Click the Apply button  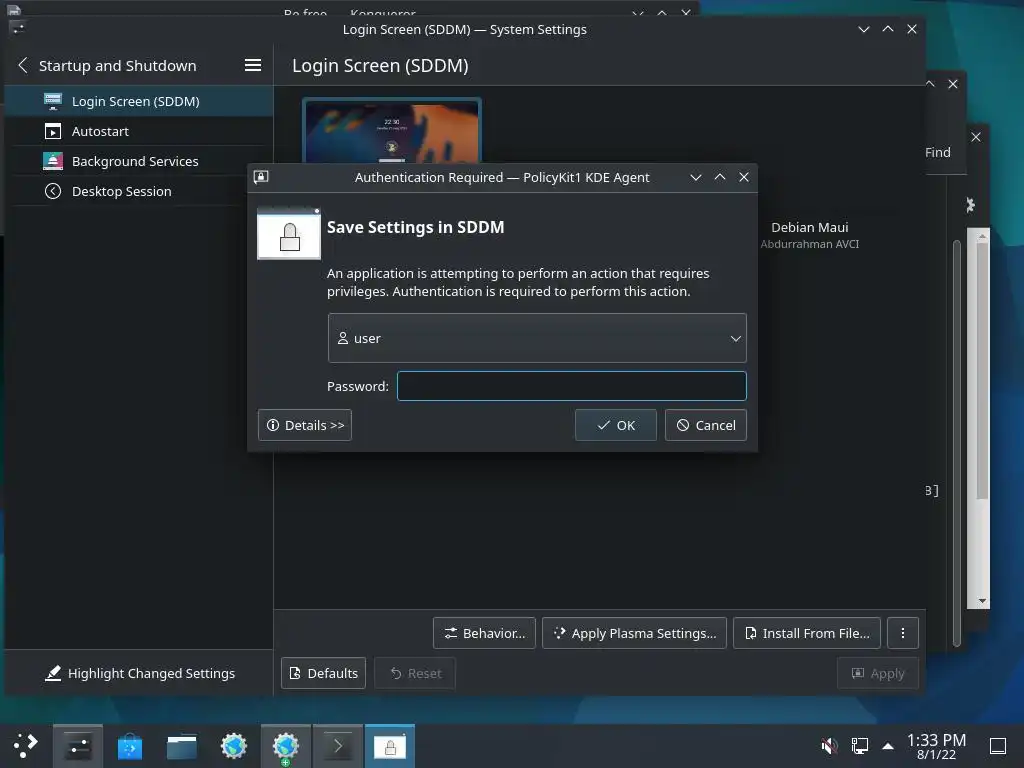click(878, 673)
